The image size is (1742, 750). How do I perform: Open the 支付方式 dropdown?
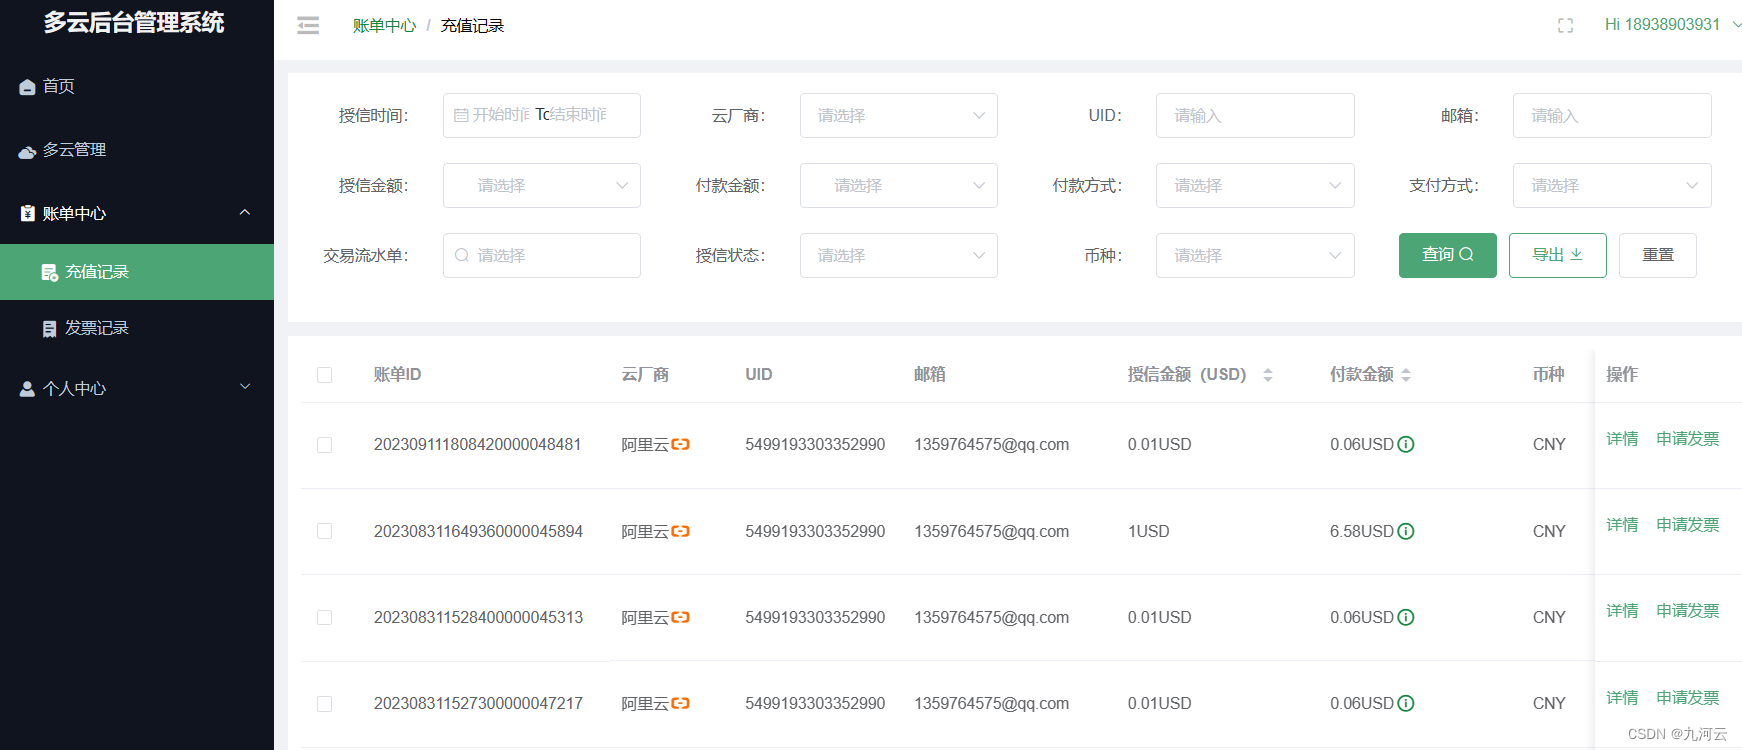[1612, 185]
